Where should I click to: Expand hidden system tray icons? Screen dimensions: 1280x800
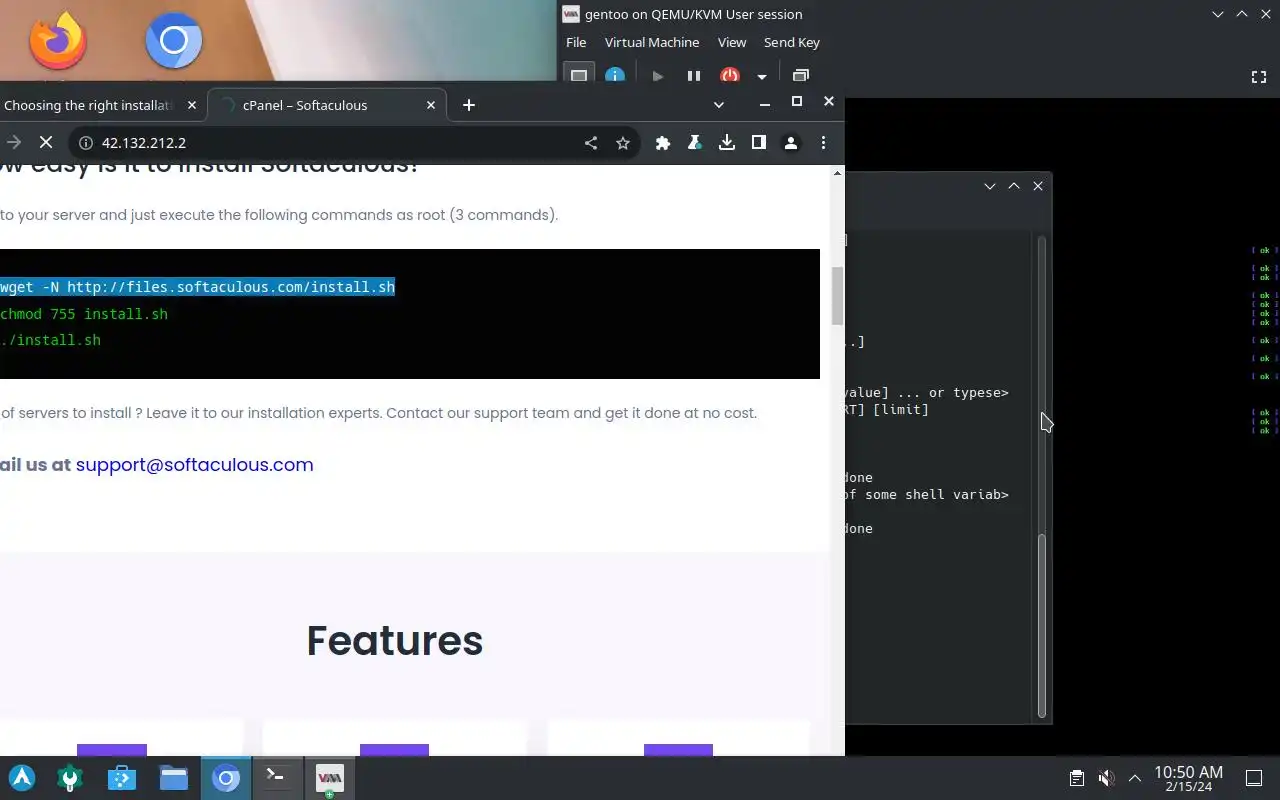pyautogui.click(x=1135, y=778)
